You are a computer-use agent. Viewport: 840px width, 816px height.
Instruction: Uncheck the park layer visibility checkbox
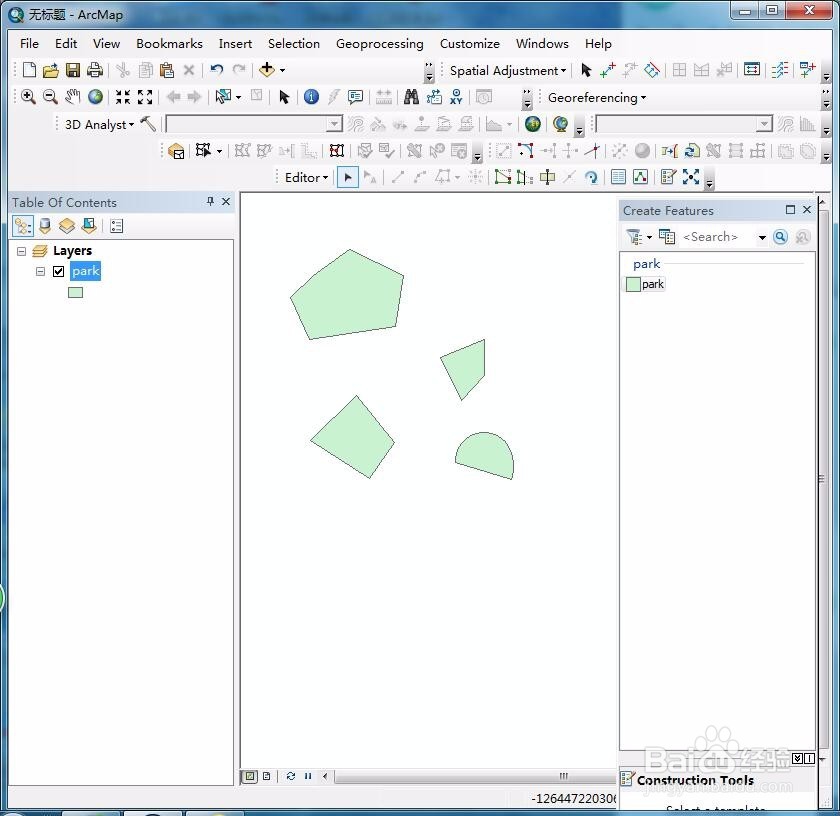[x=59, y=272]
